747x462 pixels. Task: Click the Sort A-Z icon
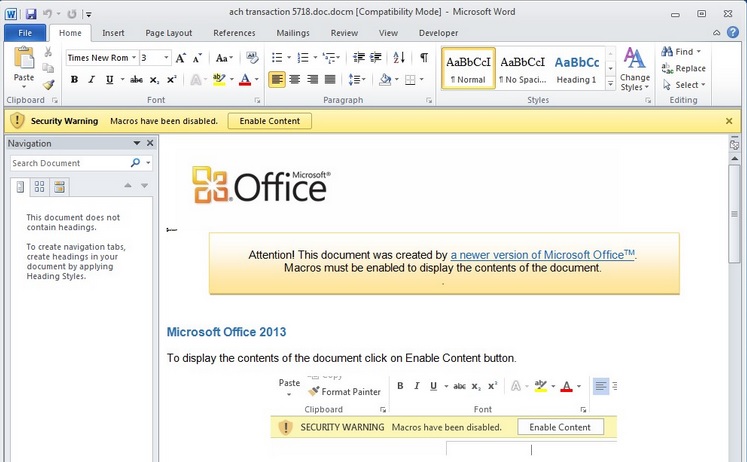[x=399, y=58]
